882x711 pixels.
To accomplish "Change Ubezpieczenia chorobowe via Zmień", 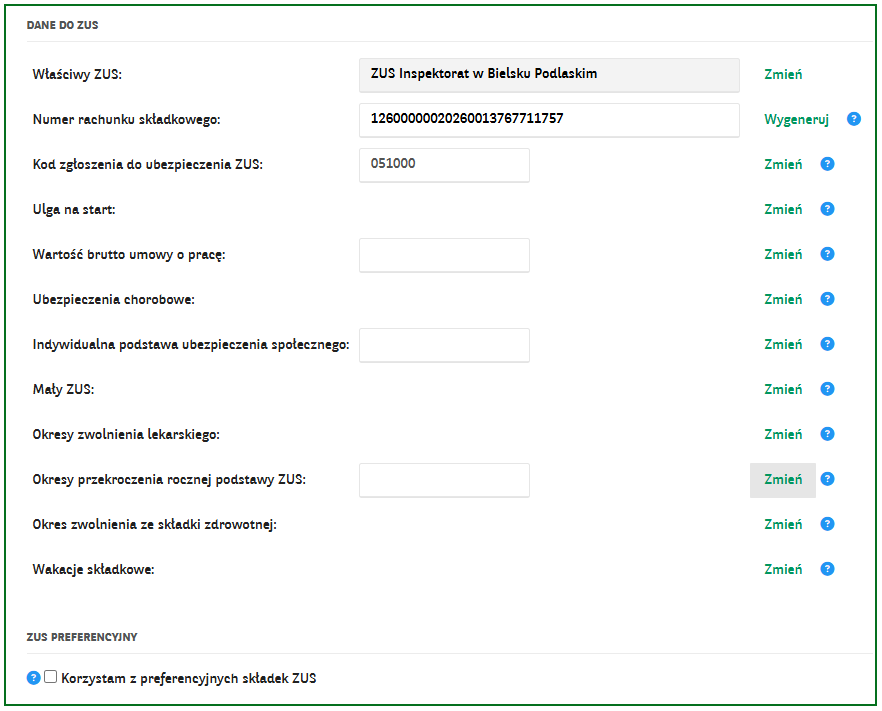I will (783, 299).
